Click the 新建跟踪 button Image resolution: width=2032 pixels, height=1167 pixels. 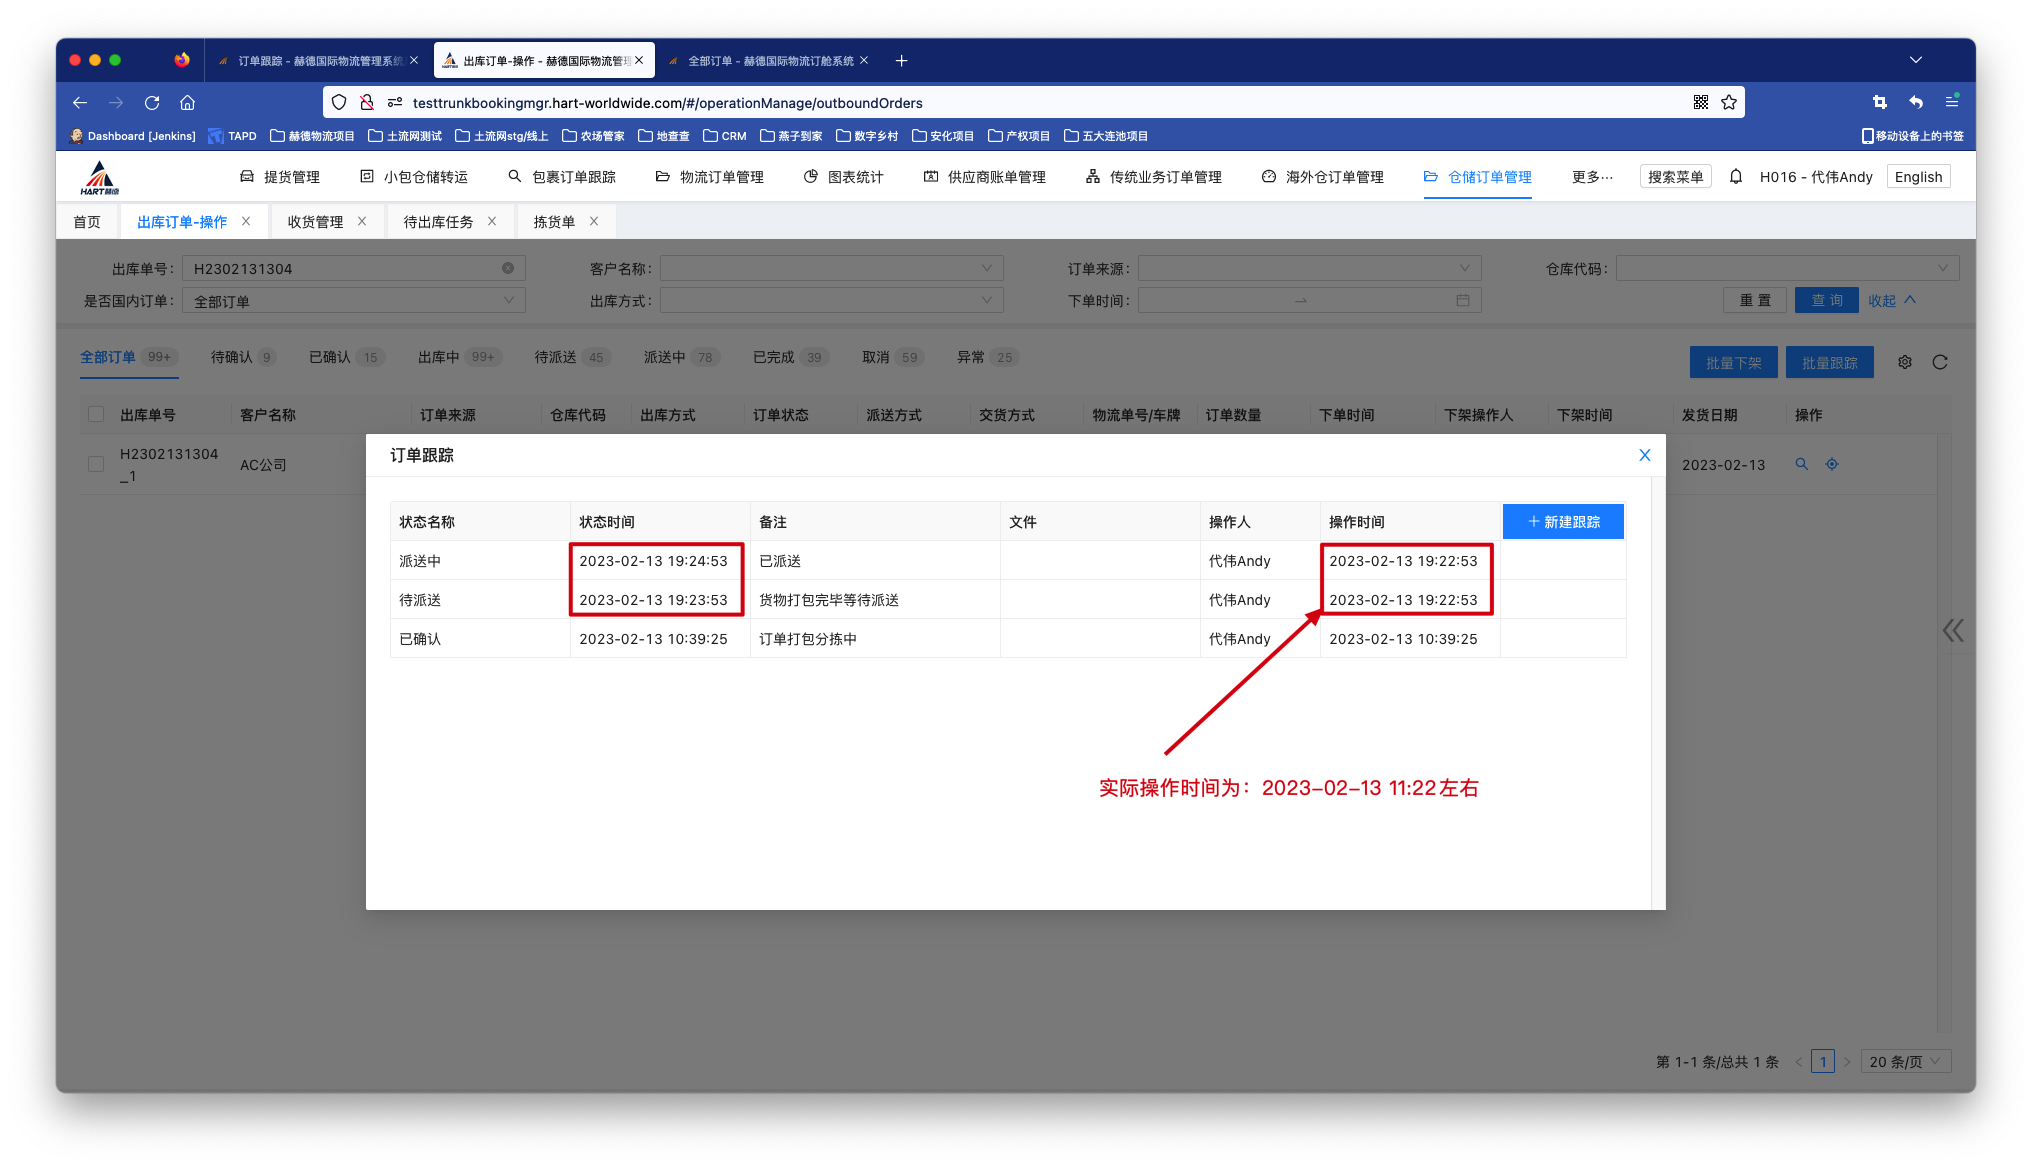pos(1563,522)
